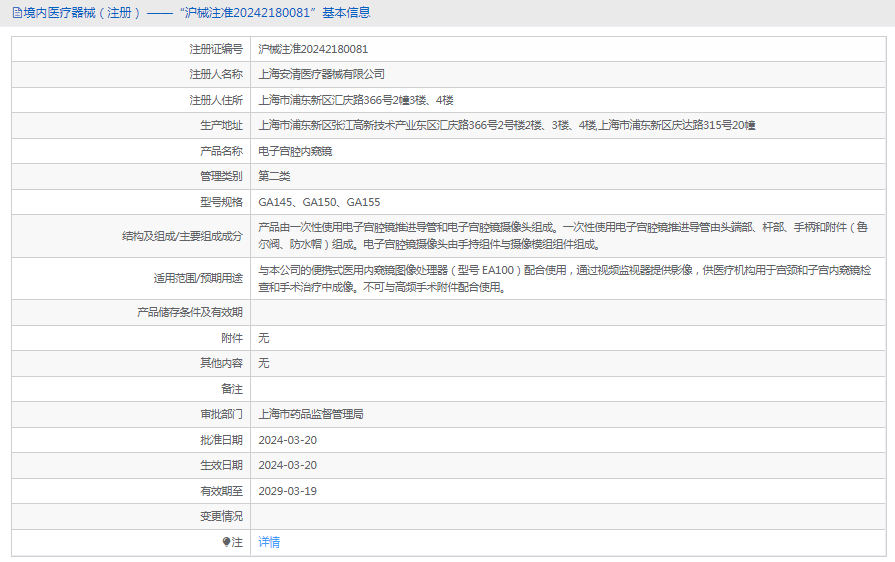Select approving authority 上海市药品监督管理局
Image resolution: width=895 pixels, height=562 pixels.
[311, 414]
